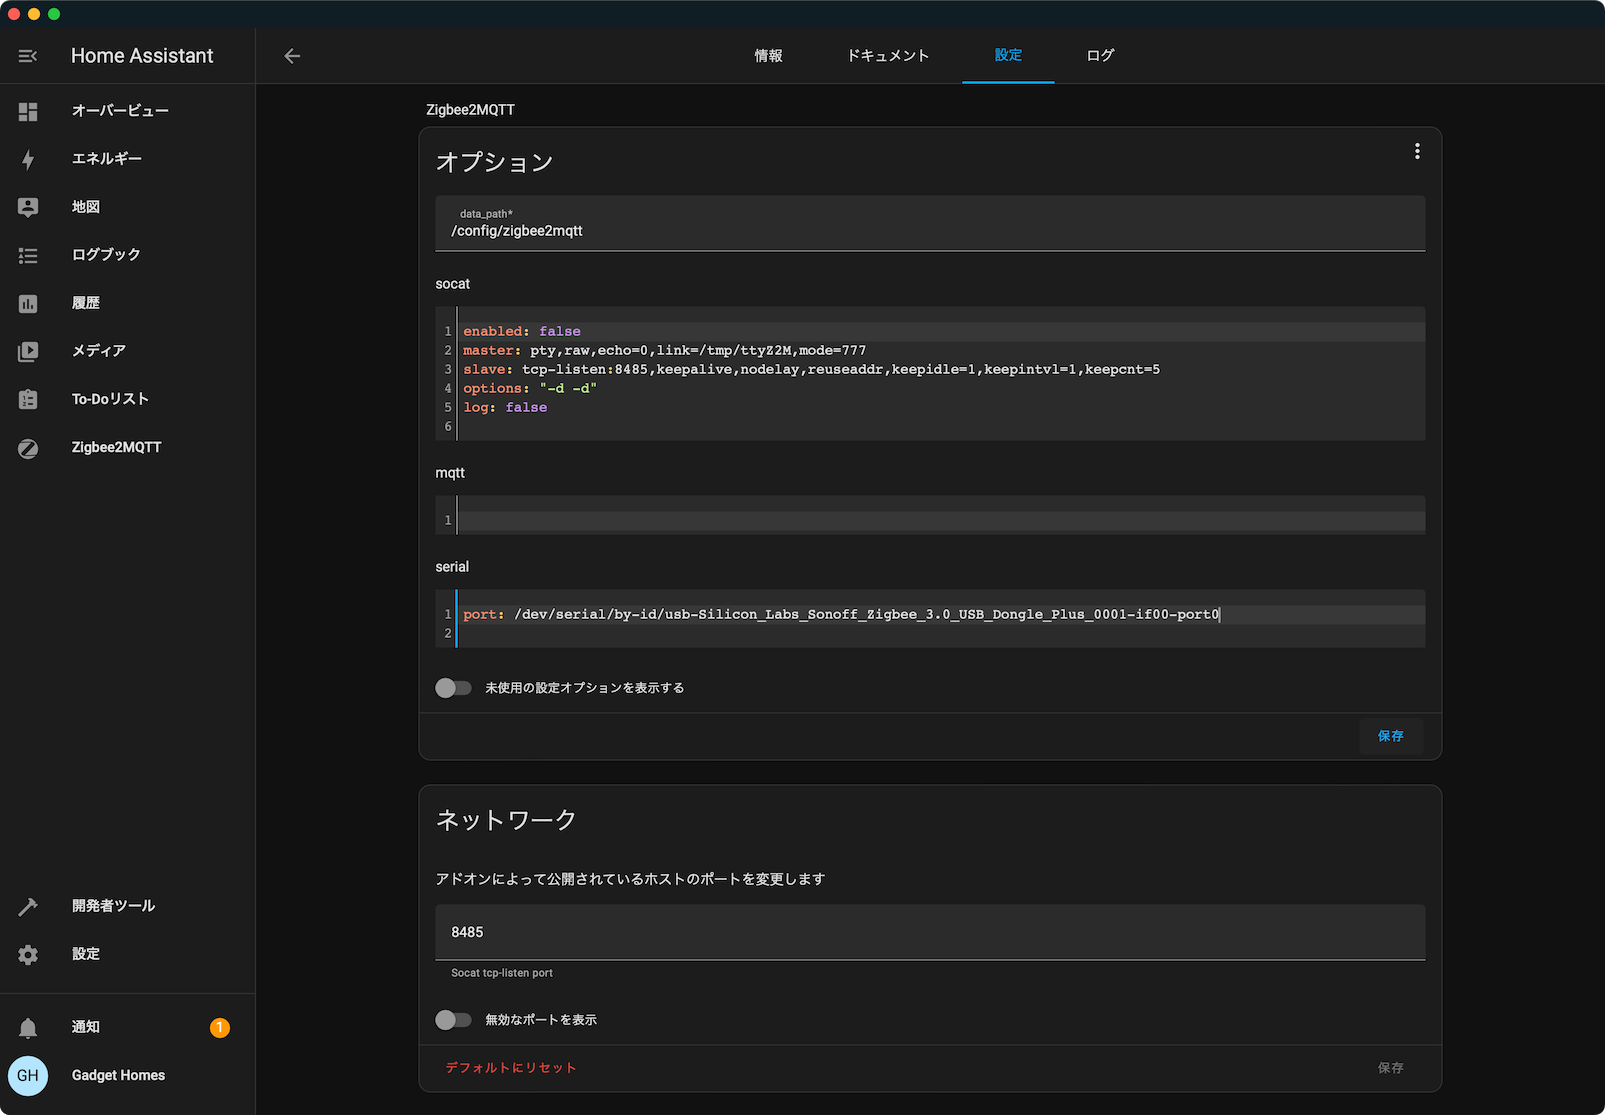Open the Map sidebar icon

pos(28,207)
